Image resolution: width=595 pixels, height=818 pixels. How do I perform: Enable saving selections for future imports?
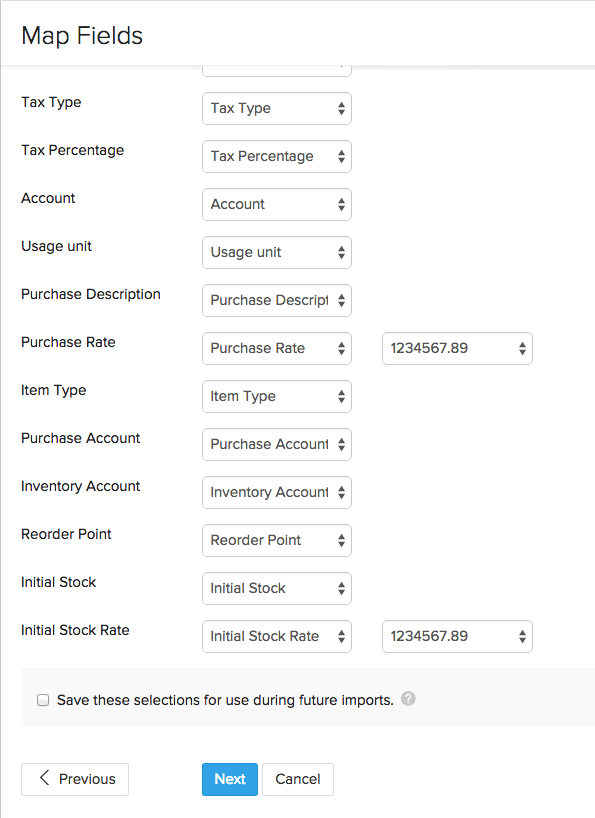[43, 700]
